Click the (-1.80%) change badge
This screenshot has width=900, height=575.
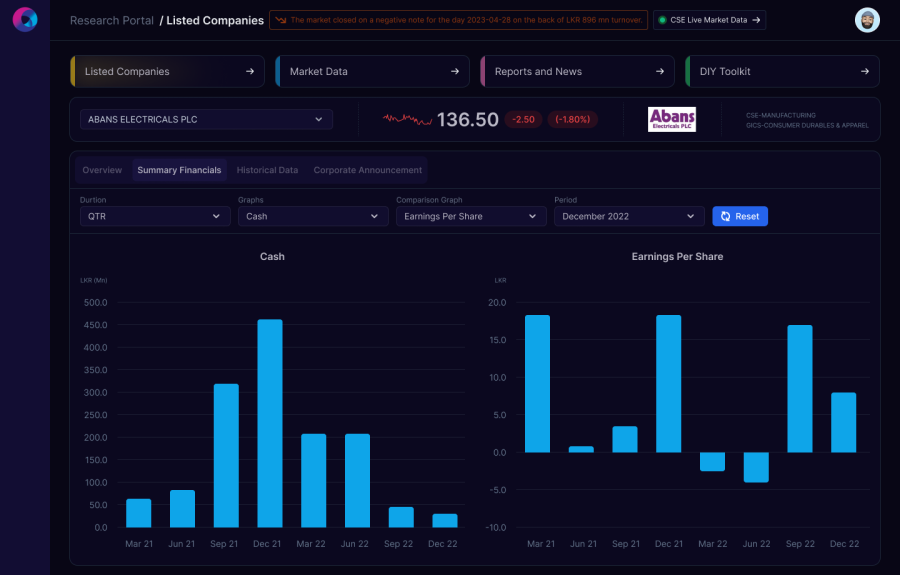[x=572, y=119]
